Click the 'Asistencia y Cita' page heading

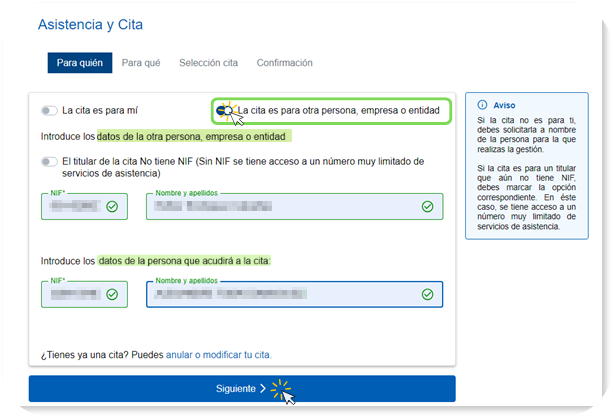[88, 24]
